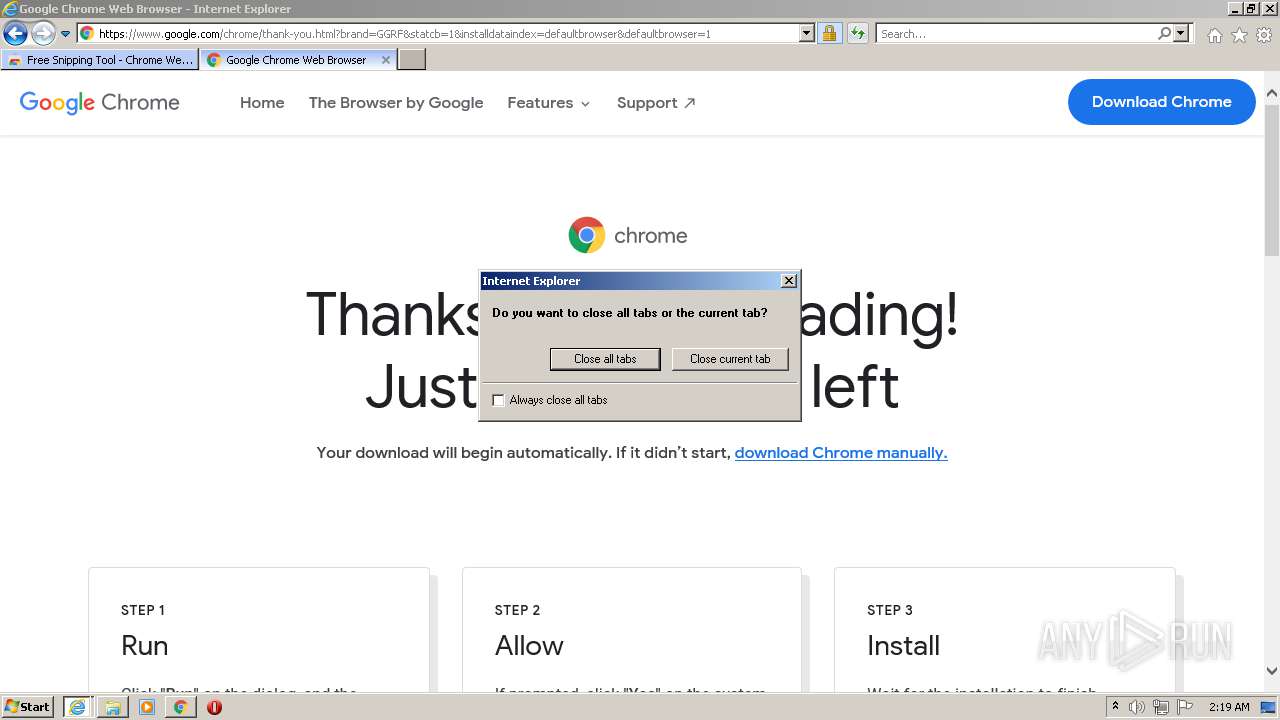Click Internet Explorer taskbar icon

pyautogui.click(x=77, y=707)
